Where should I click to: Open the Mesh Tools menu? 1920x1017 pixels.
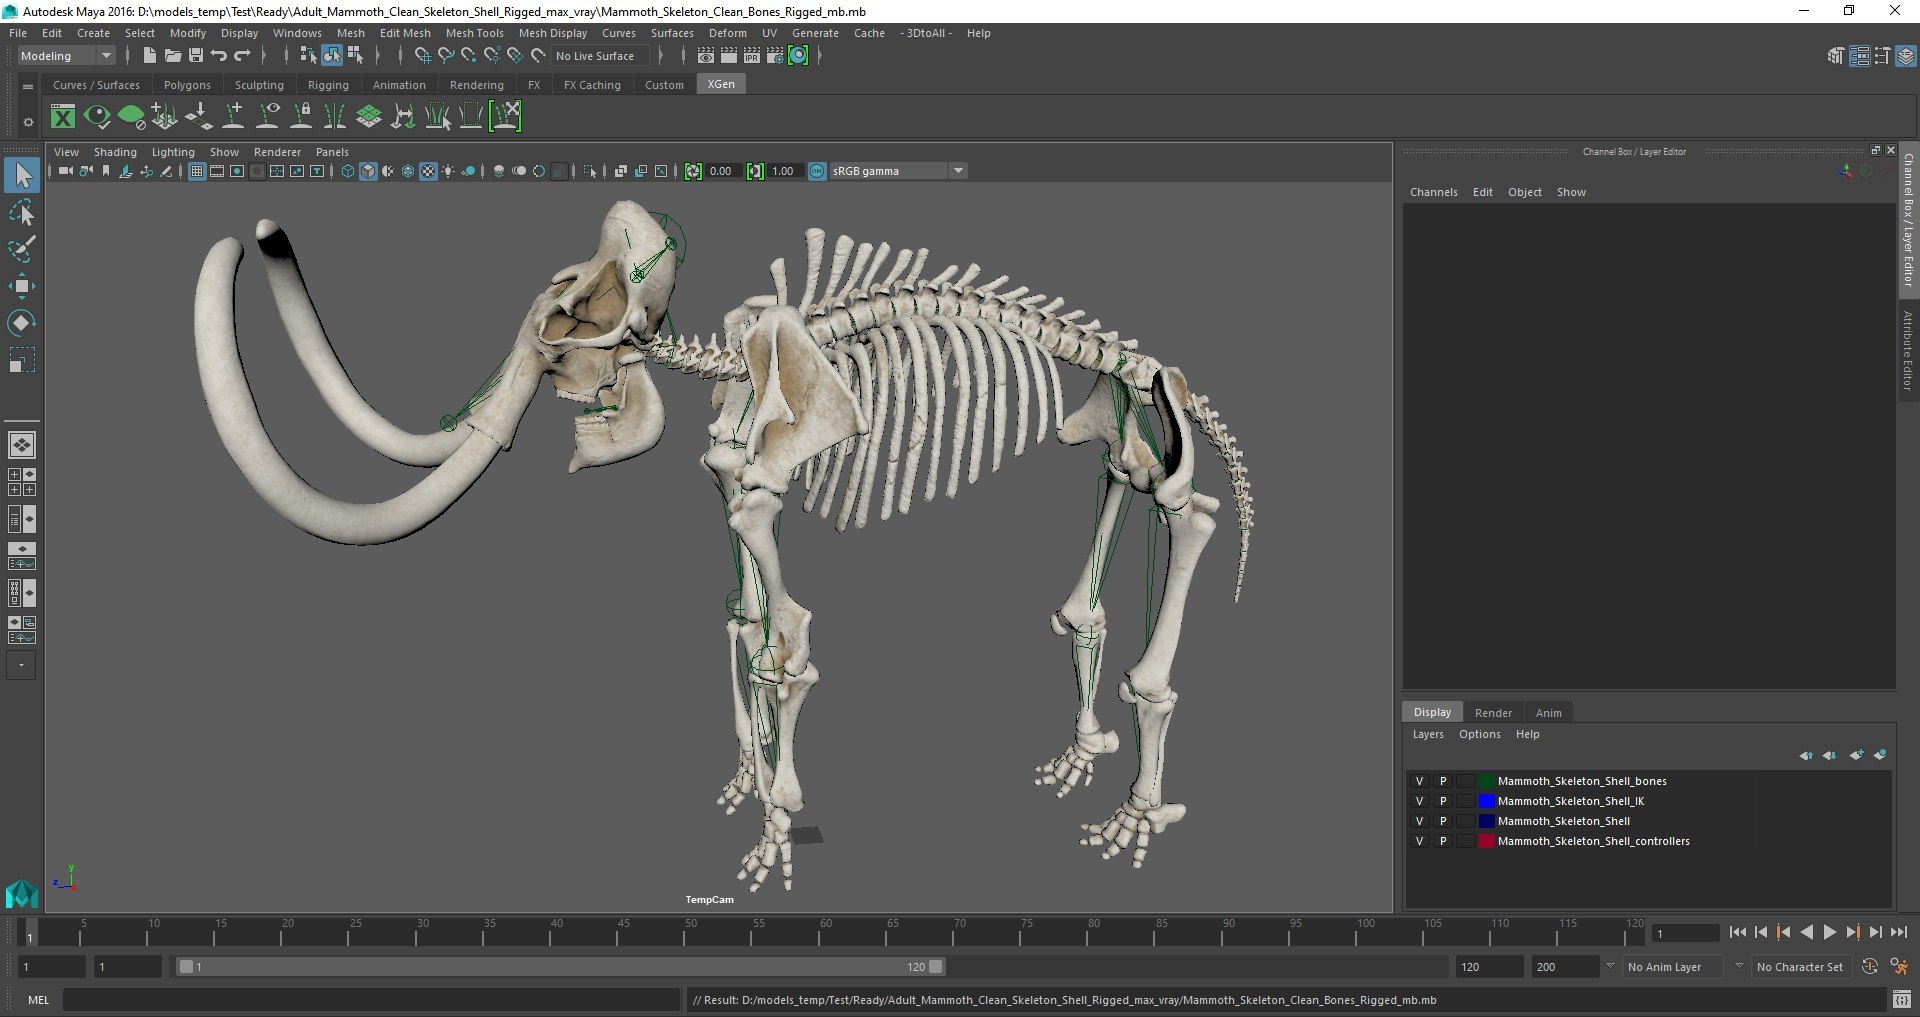[x=474, y=33]
